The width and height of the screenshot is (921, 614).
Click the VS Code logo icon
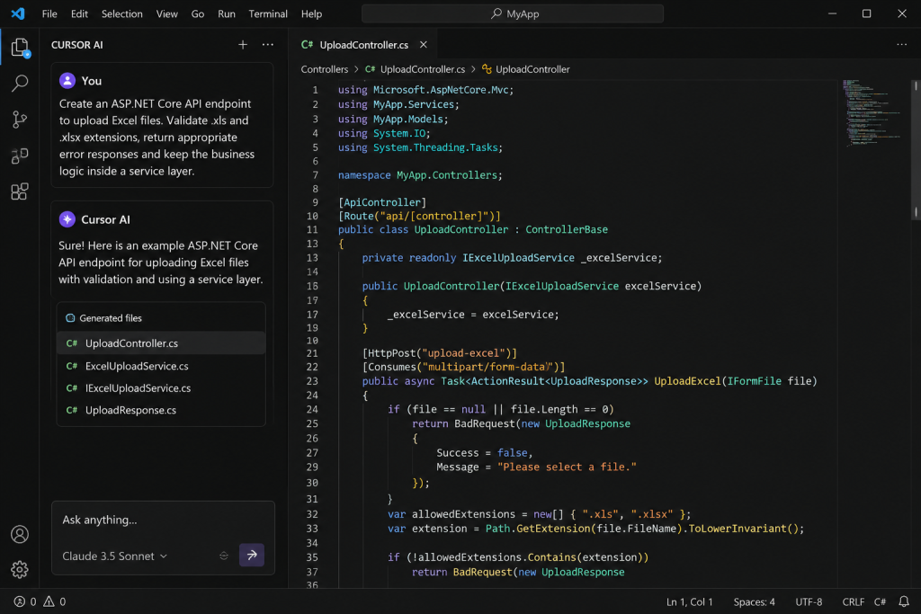click(18, 14)
